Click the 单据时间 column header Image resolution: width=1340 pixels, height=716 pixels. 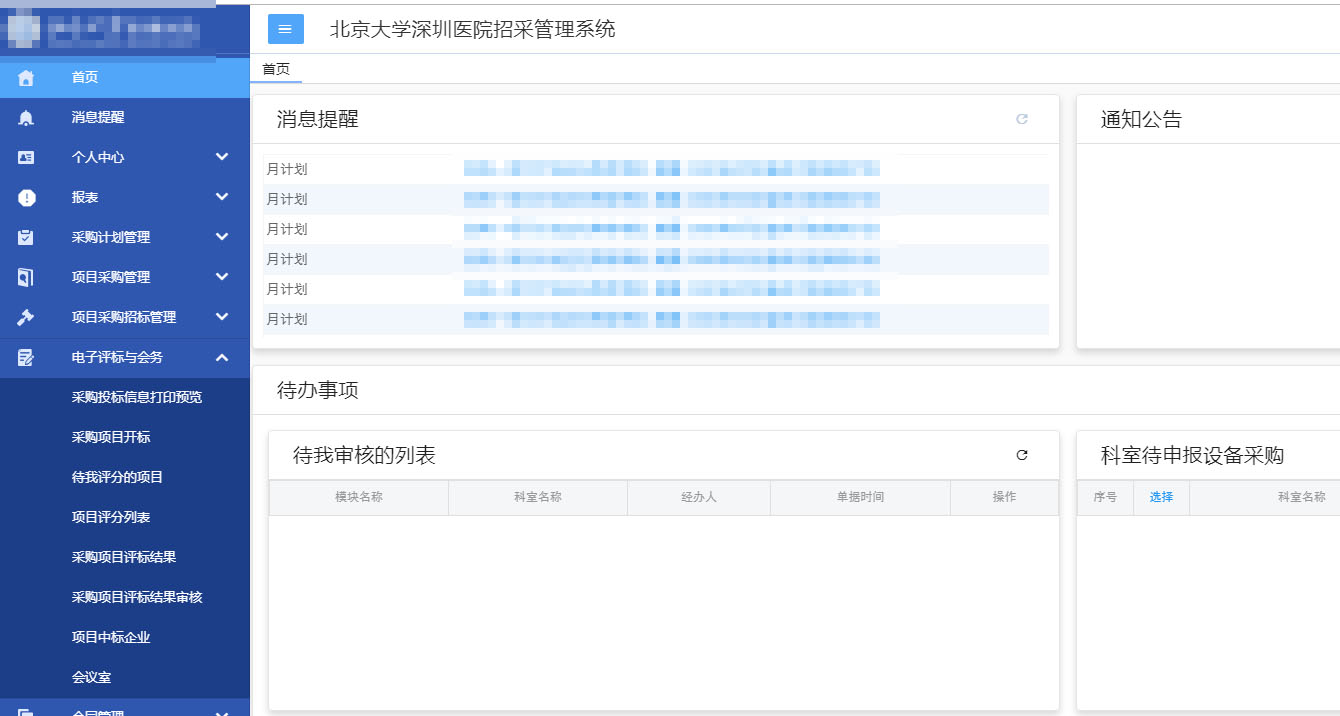tap(860, 497)
